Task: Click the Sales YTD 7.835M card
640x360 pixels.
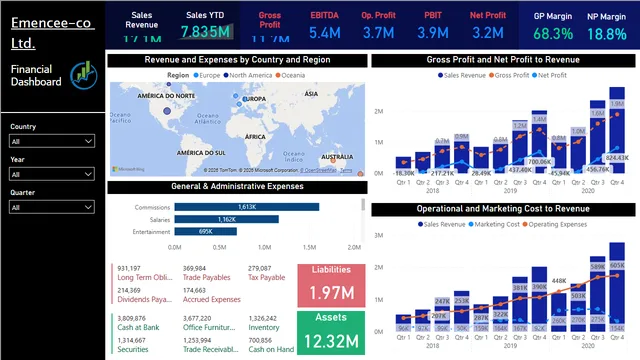Action: coord(205,26)
